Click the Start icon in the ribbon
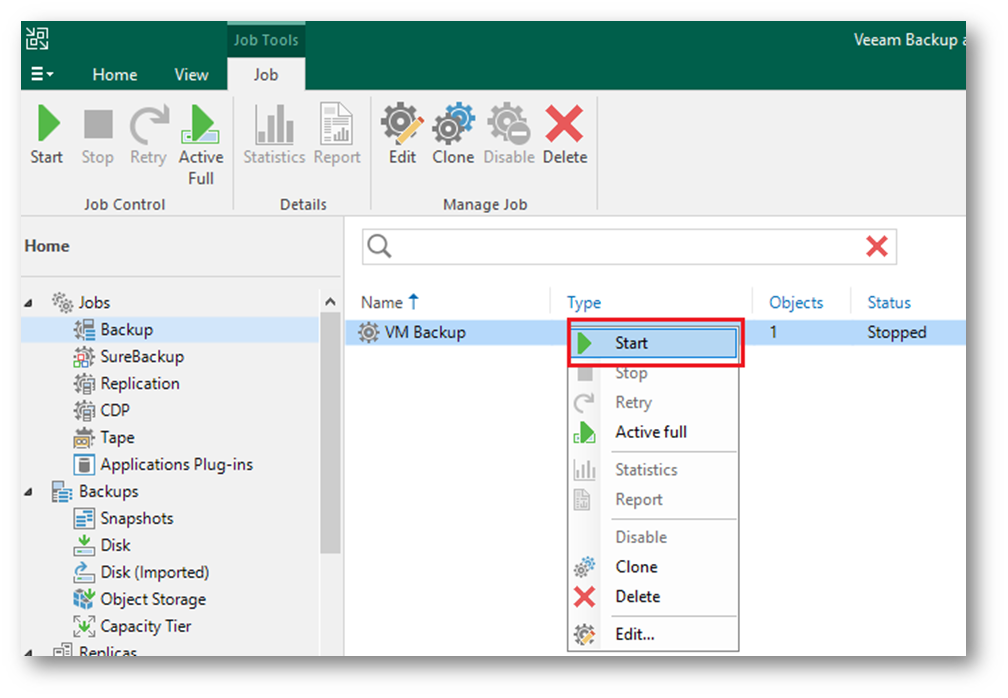 click(47, 125)
